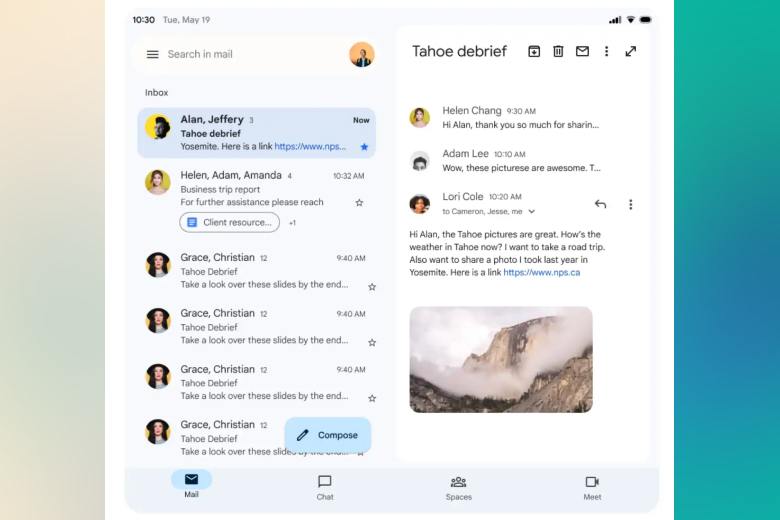780x520 pixels.
Task: Open the hamburger menu in the search bar
Action: point(153,54)
